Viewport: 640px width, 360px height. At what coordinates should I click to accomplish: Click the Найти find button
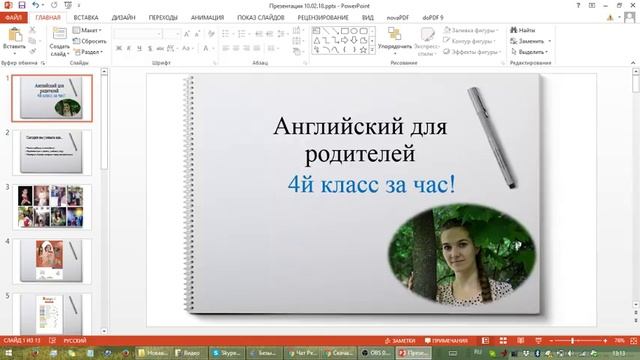pos(523,30)
